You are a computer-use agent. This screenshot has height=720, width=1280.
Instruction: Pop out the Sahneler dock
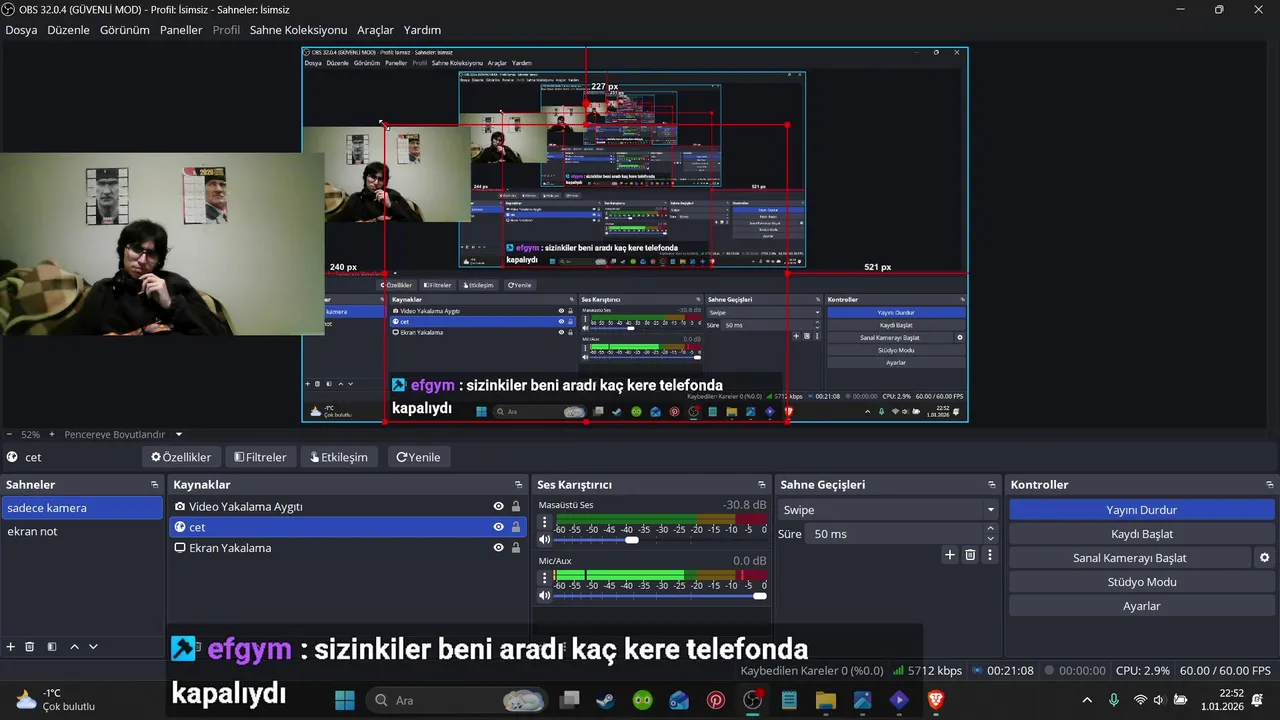(154, 485)
